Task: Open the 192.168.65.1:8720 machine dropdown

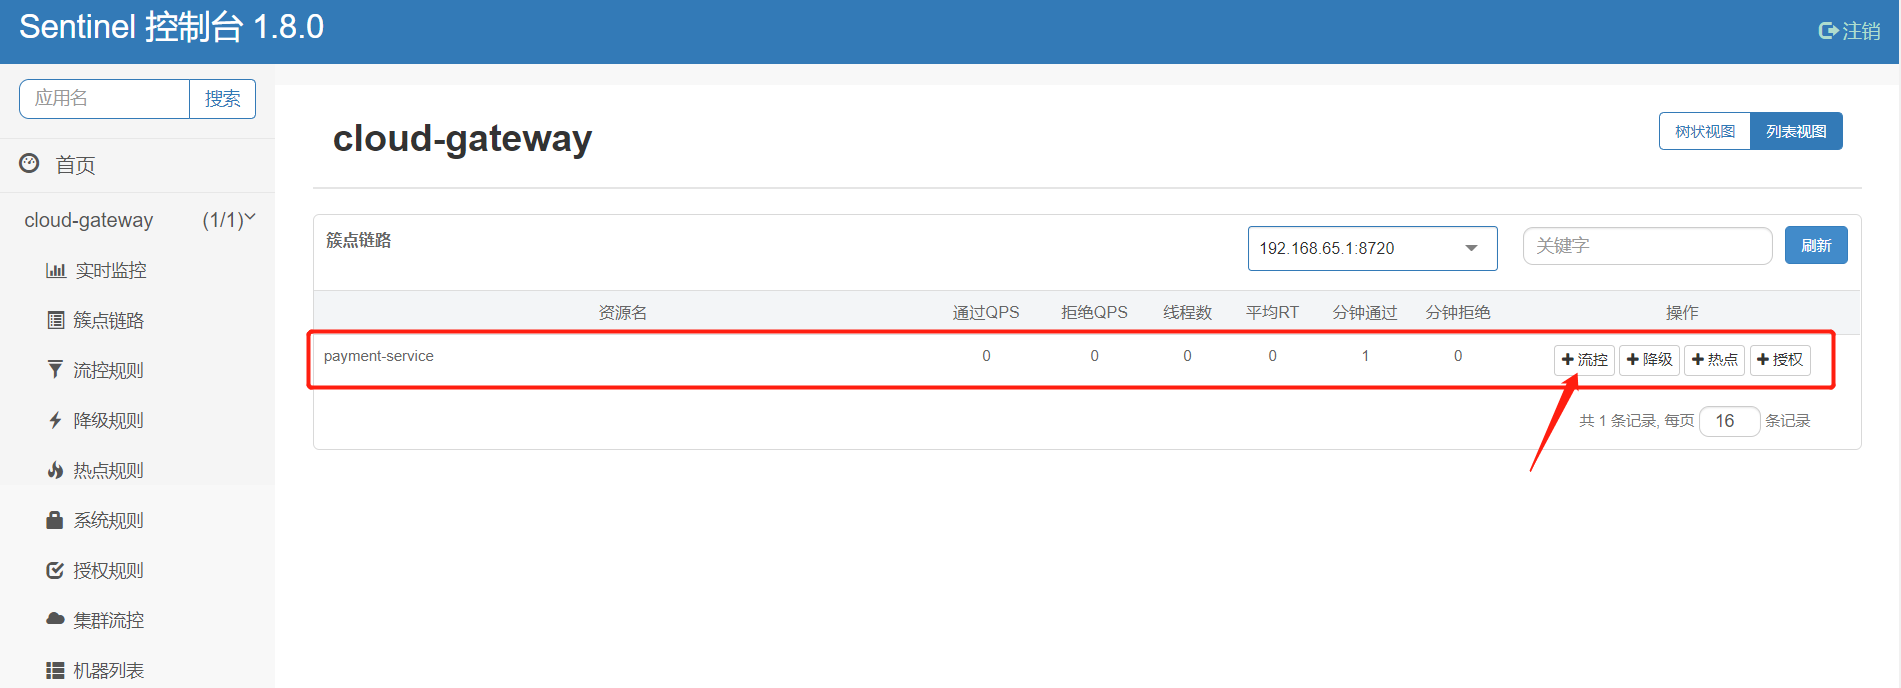Action: [1371, 248]
